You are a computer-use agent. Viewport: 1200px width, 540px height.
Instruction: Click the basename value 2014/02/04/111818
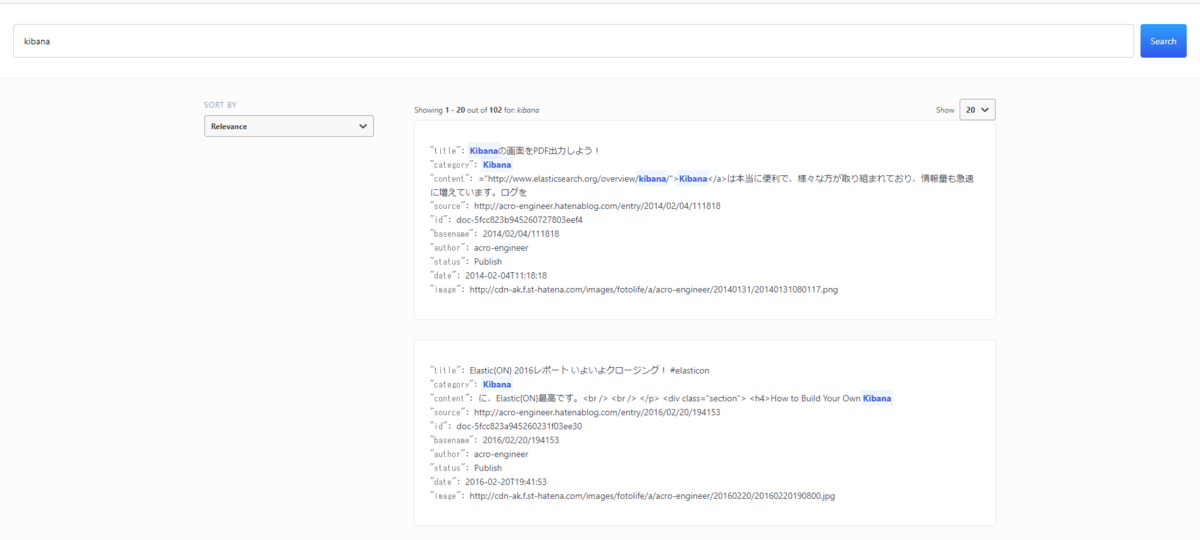pyautogui.click(x=521, y=234)
